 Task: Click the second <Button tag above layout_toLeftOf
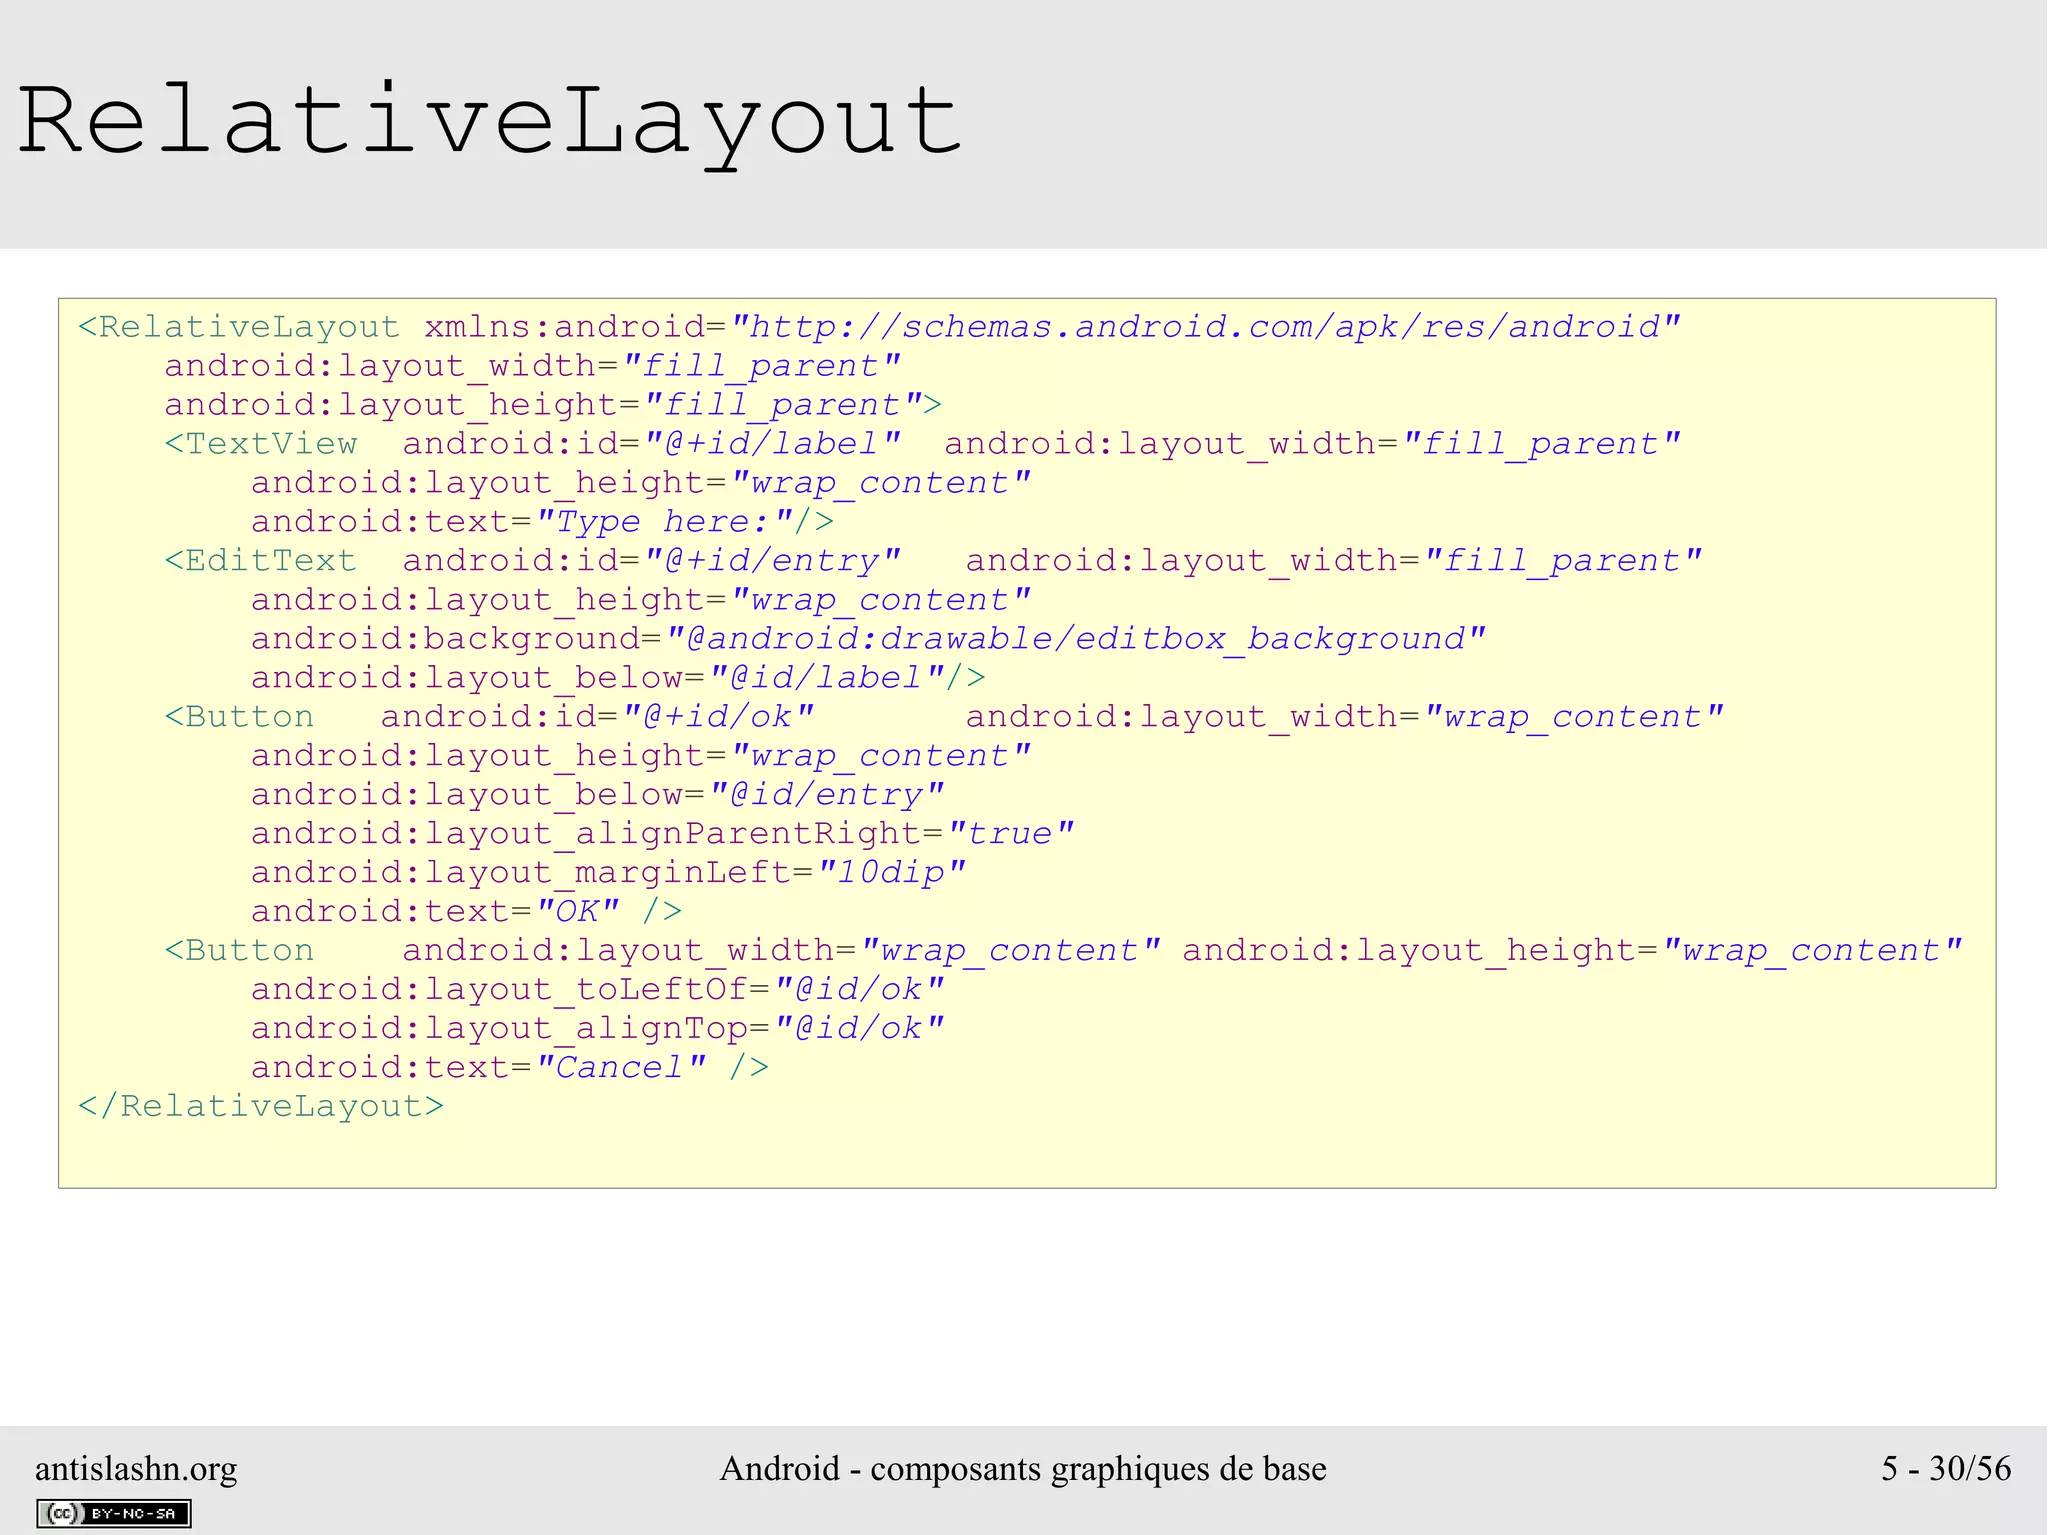[240, 951]
